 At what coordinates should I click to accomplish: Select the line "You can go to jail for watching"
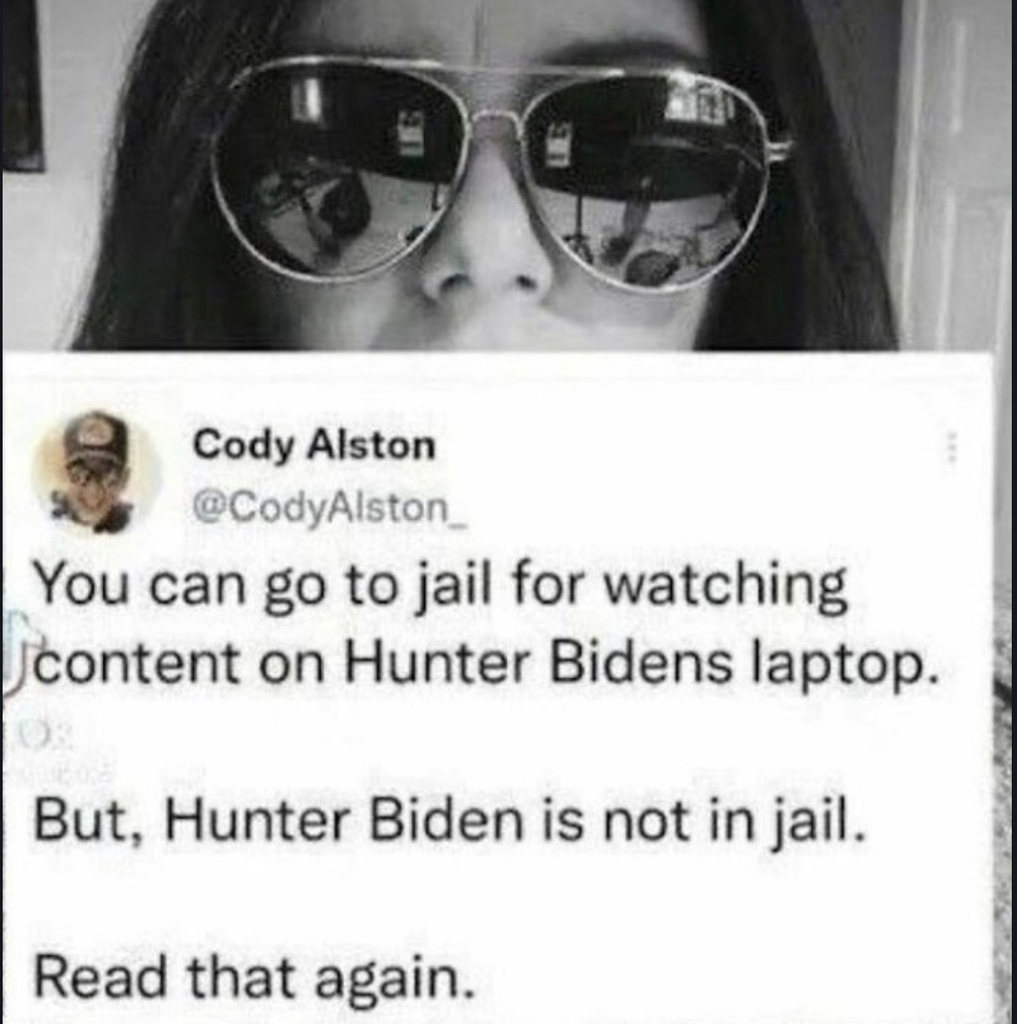tap(442, 586)
